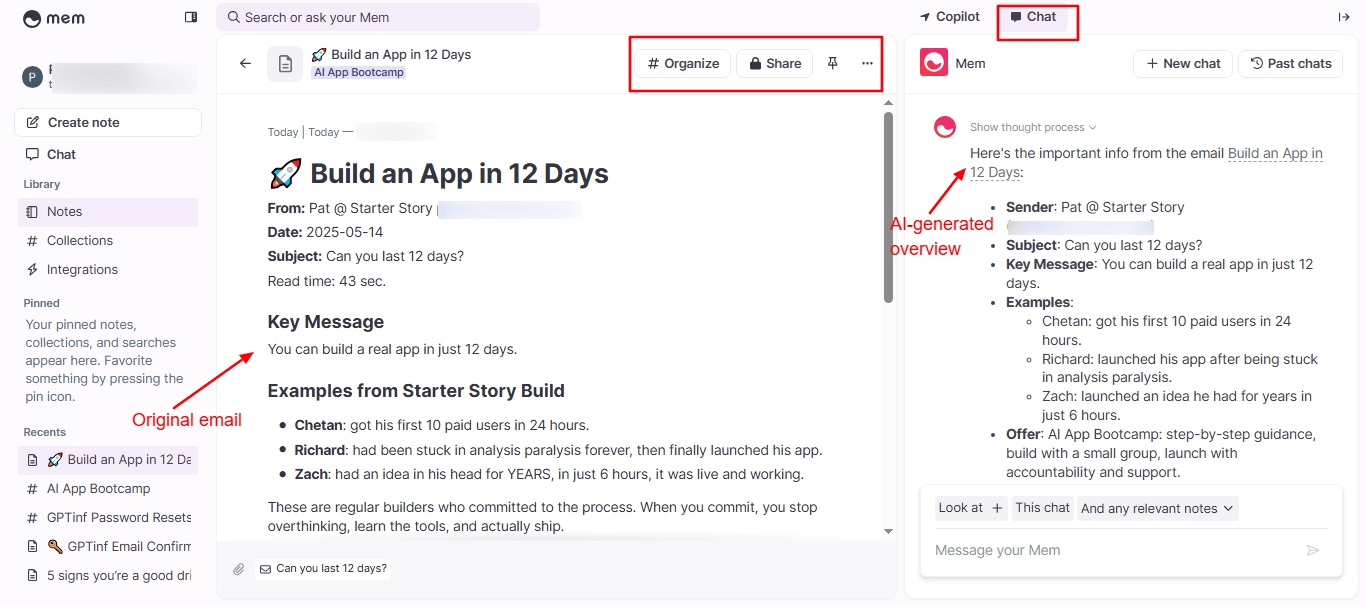1366x607 pixels.
Task: Click the paperclip attachment icon
Action: click(238, 569)
